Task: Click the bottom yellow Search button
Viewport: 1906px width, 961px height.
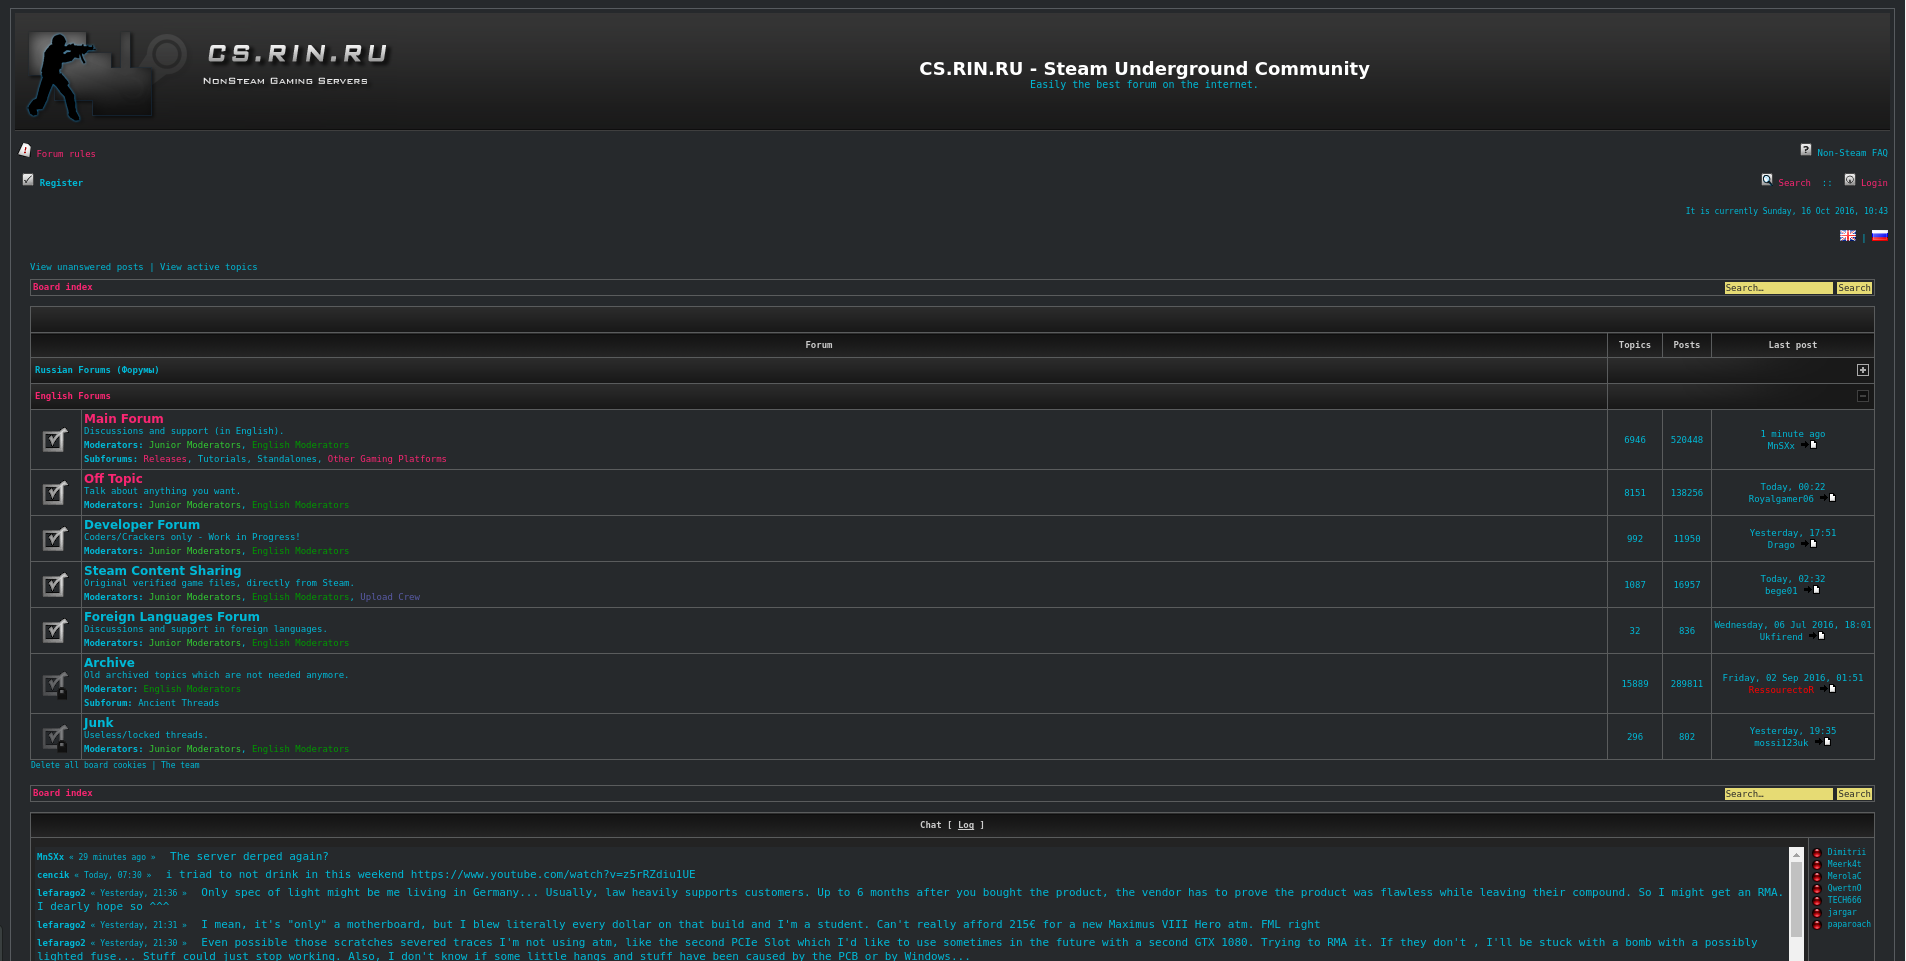Action: (1854, 794)
